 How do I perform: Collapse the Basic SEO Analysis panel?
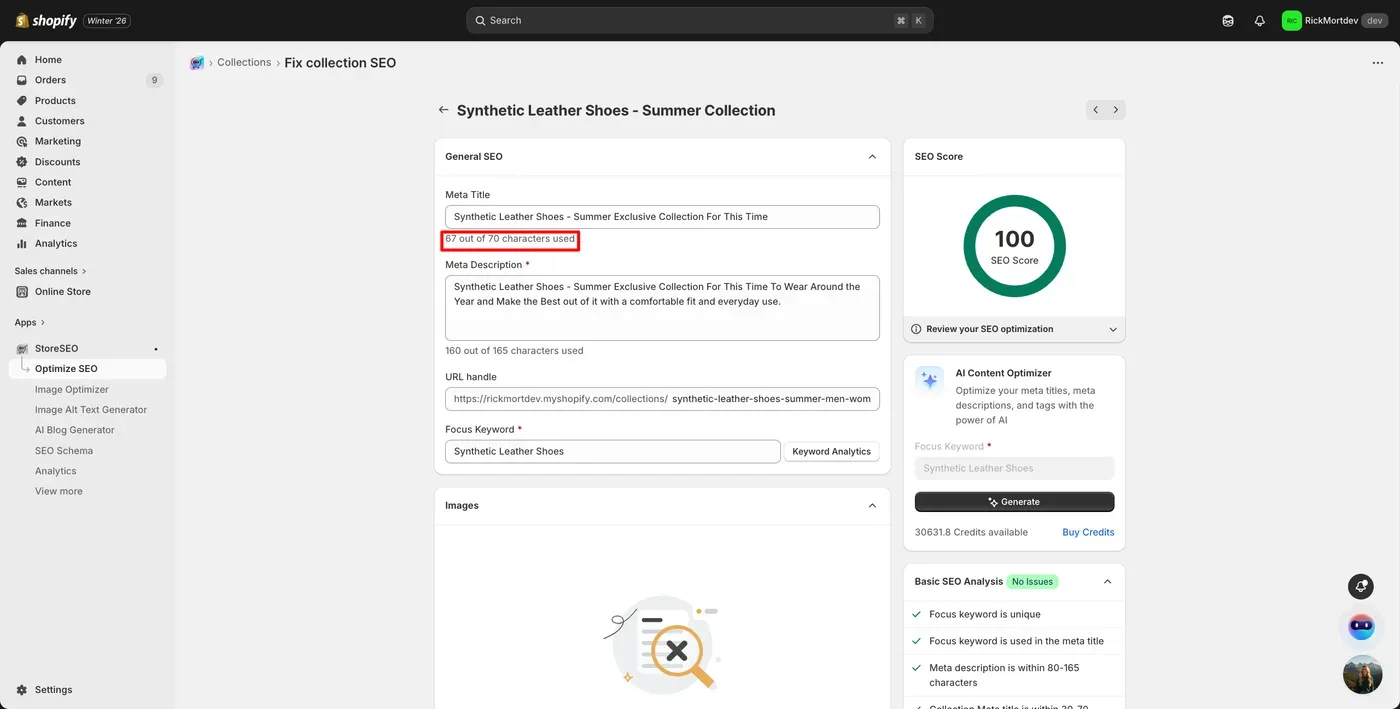tap(1107, 582)
